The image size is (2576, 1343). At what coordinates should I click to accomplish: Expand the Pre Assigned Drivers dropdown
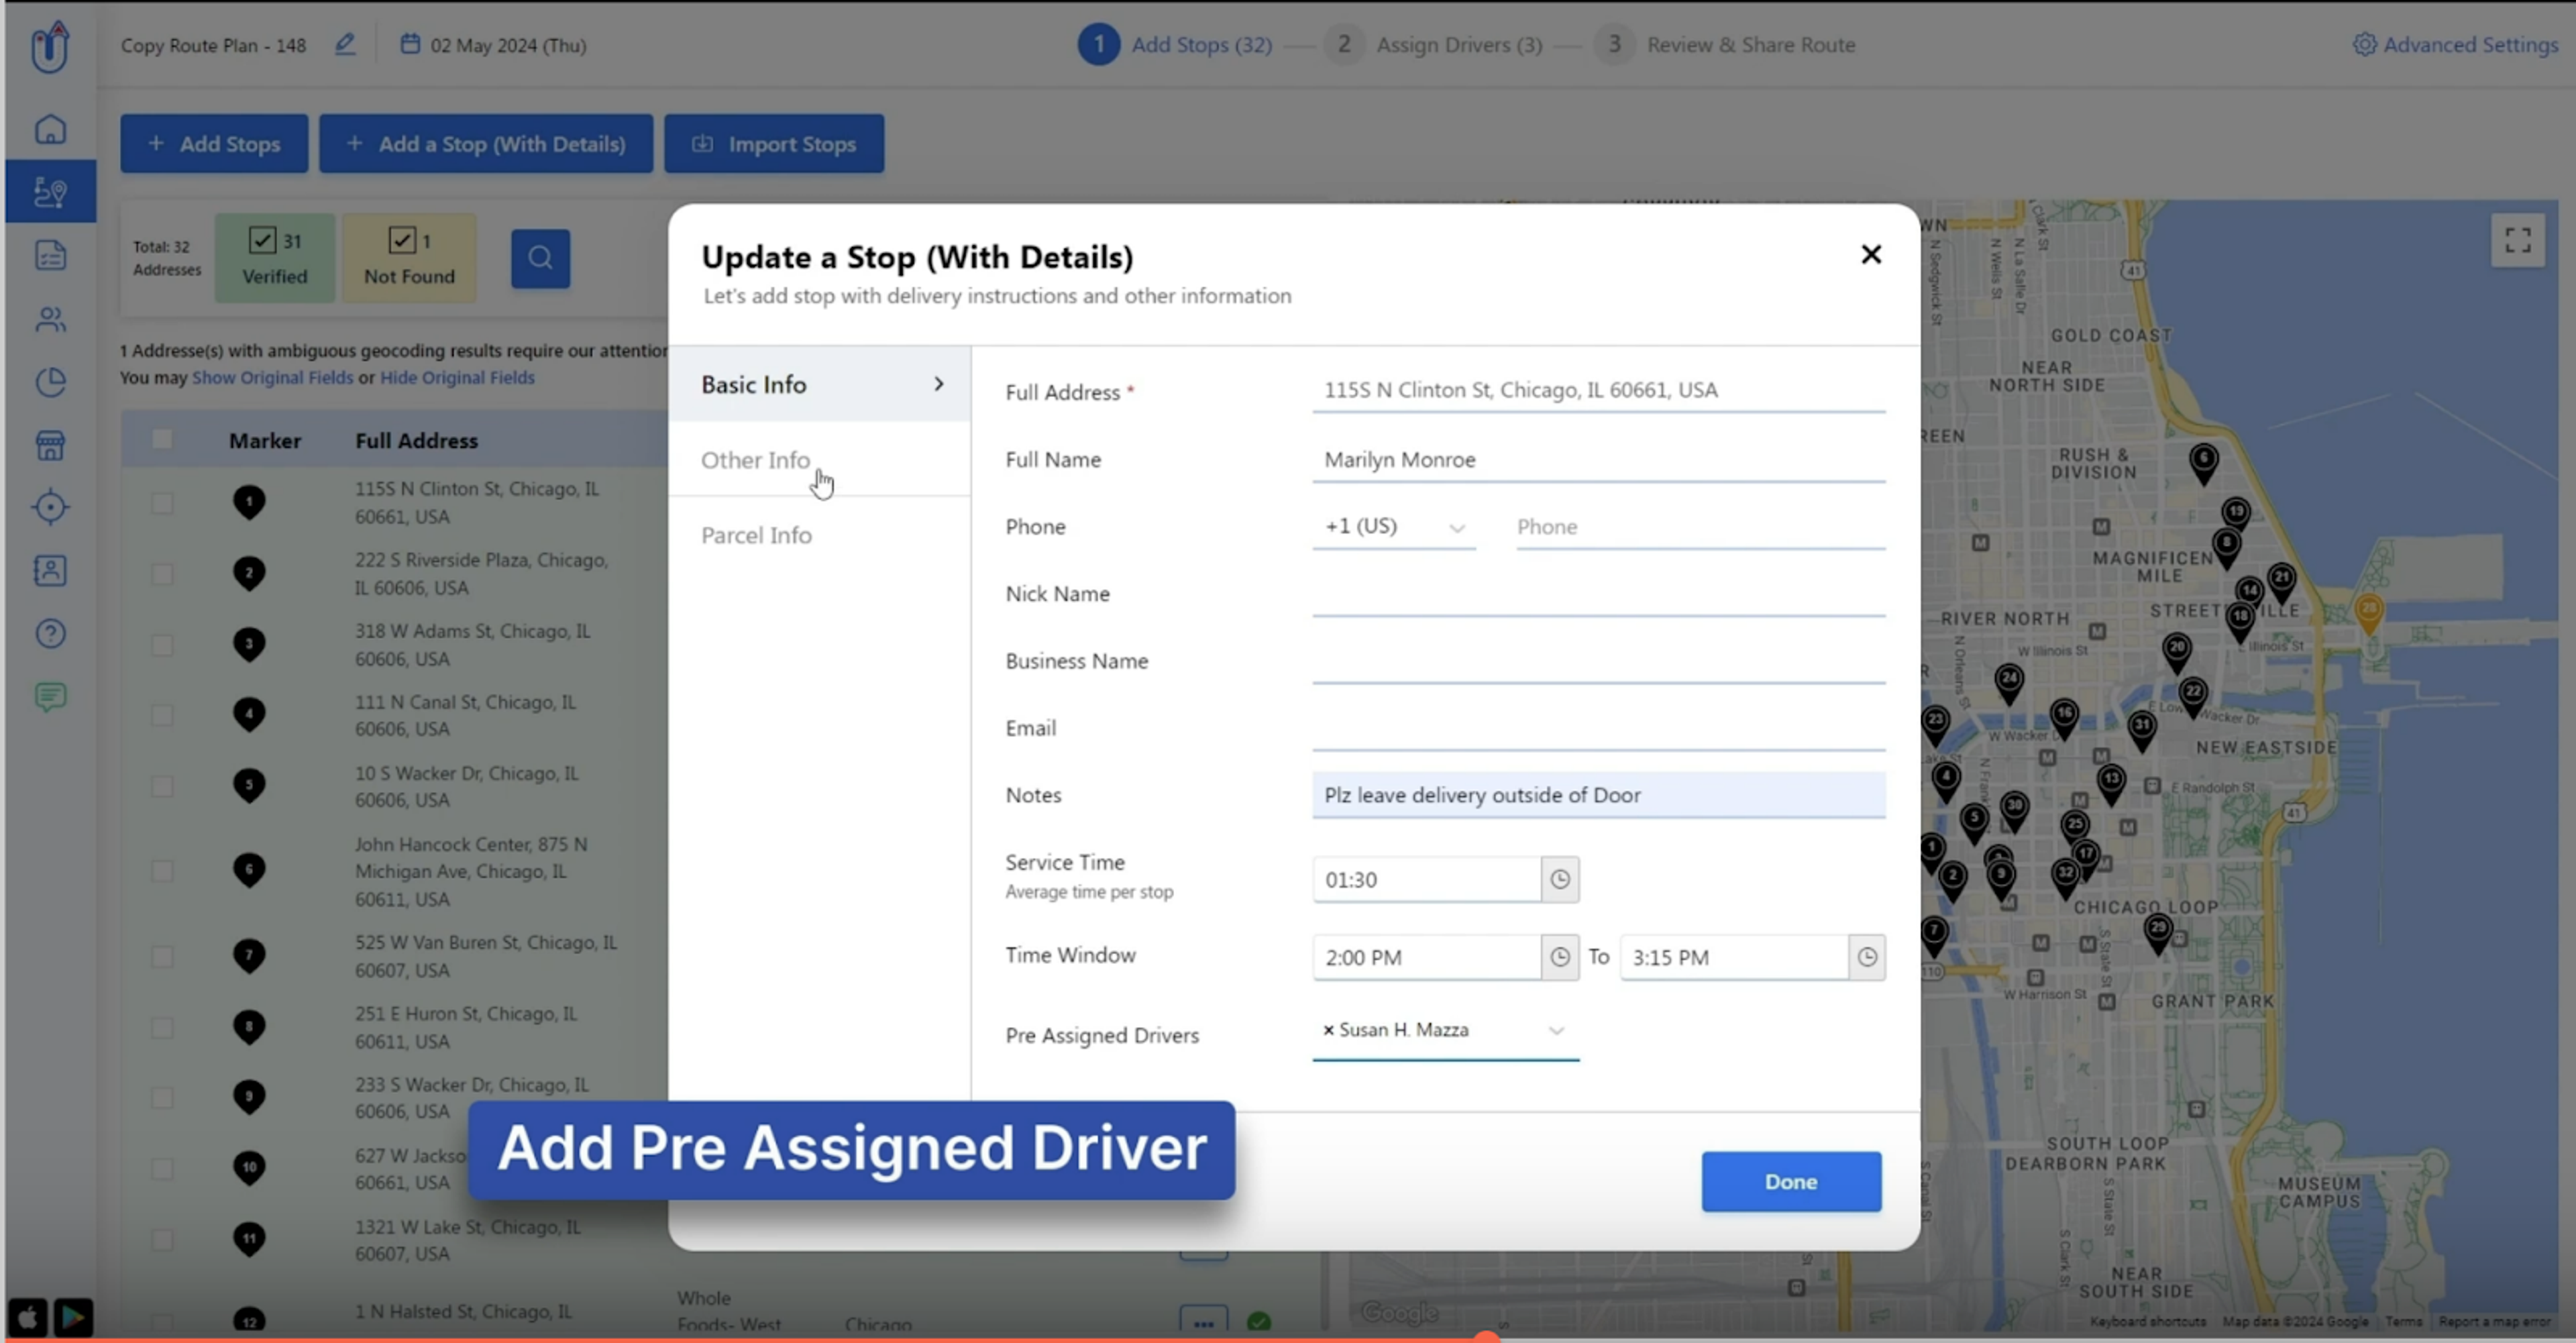(x=1556, y=1031)
